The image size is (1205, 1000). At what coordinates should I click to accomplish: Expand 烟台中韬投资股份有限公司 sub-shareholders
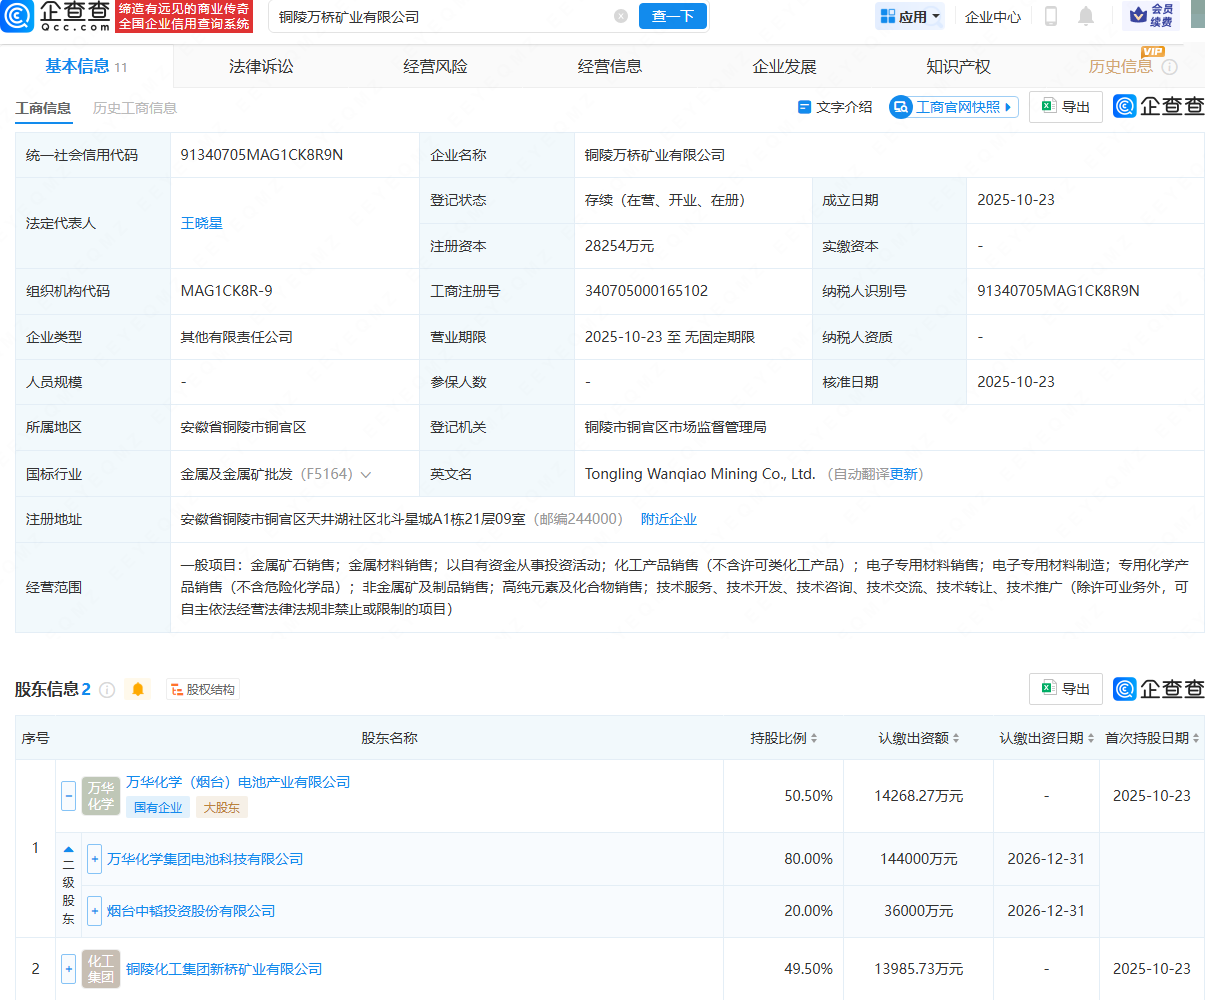(x=94, y=911)
